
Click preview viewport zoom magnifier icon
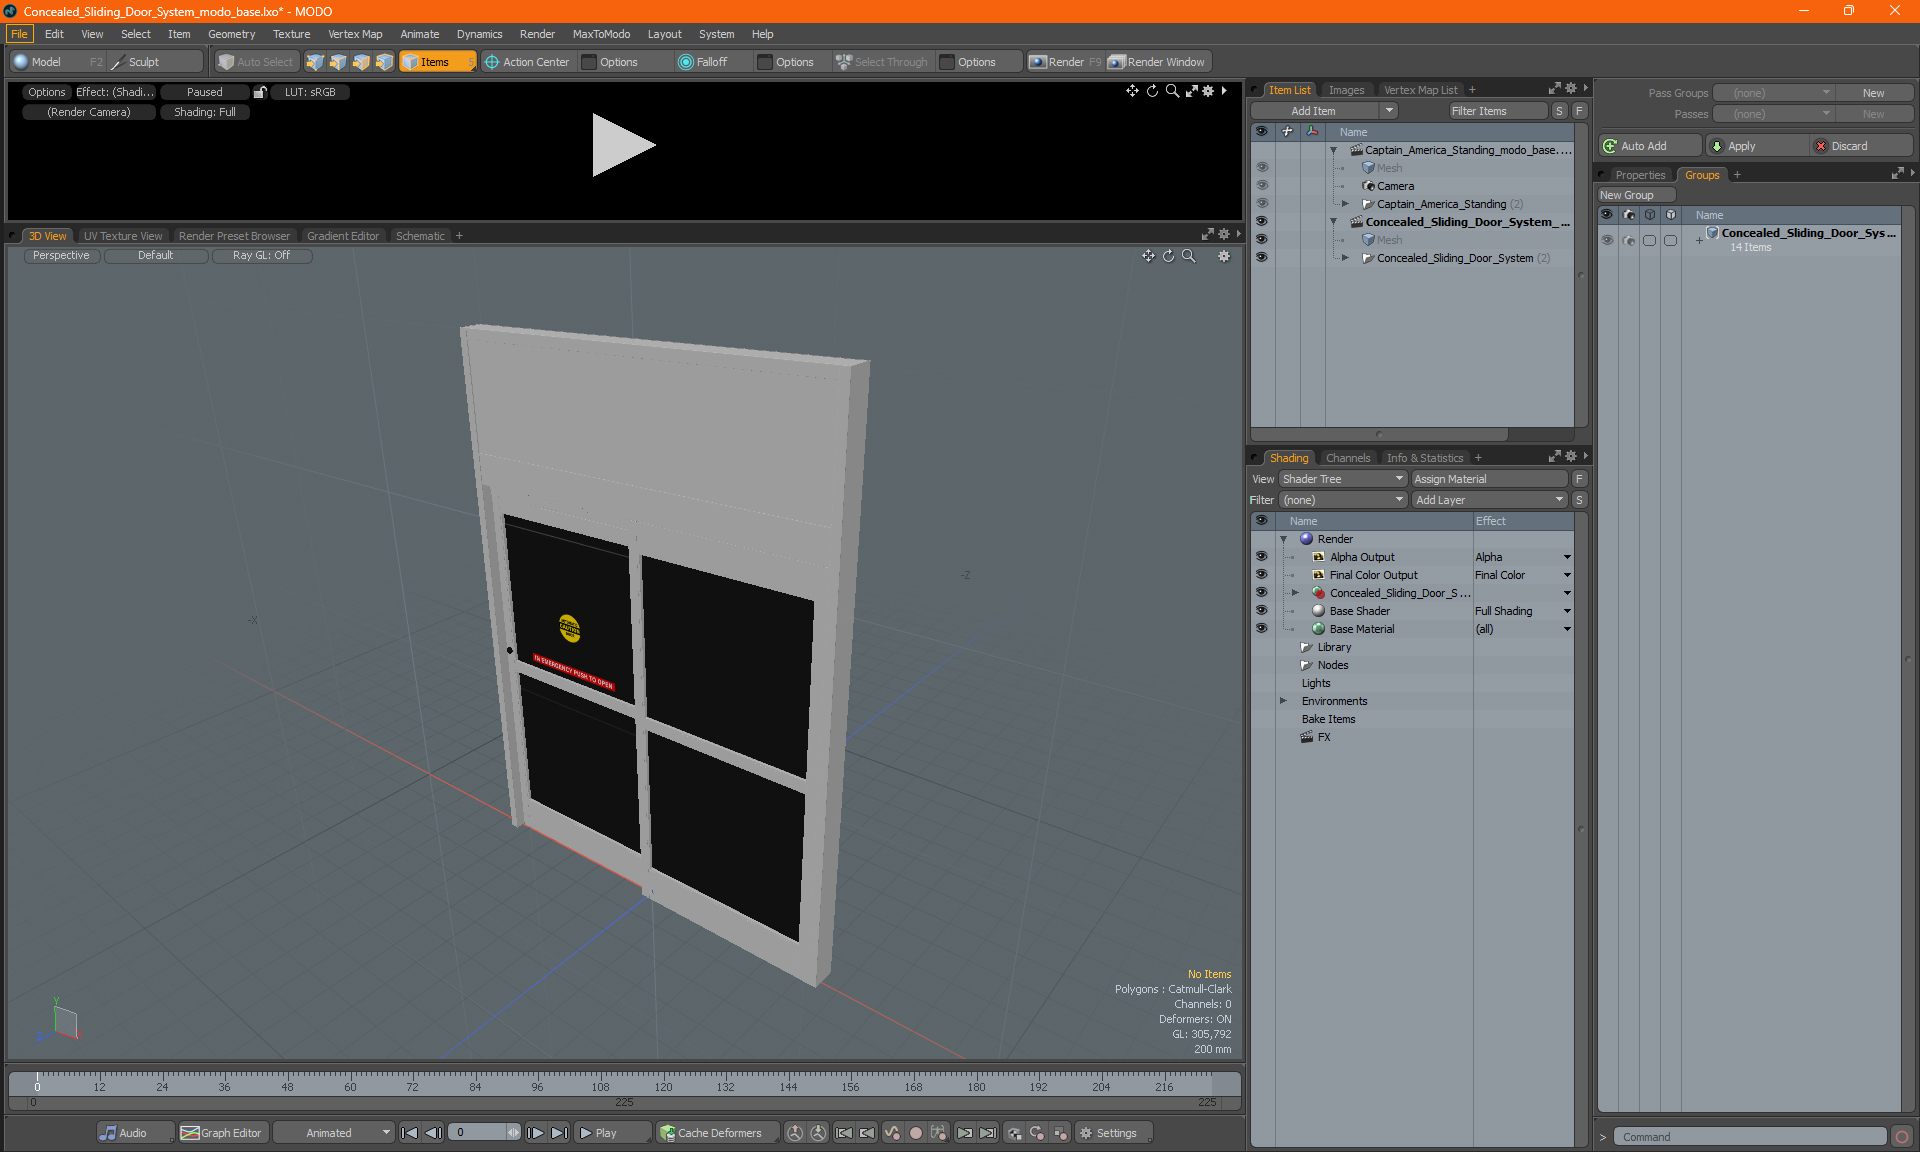tap(1172, 91)
